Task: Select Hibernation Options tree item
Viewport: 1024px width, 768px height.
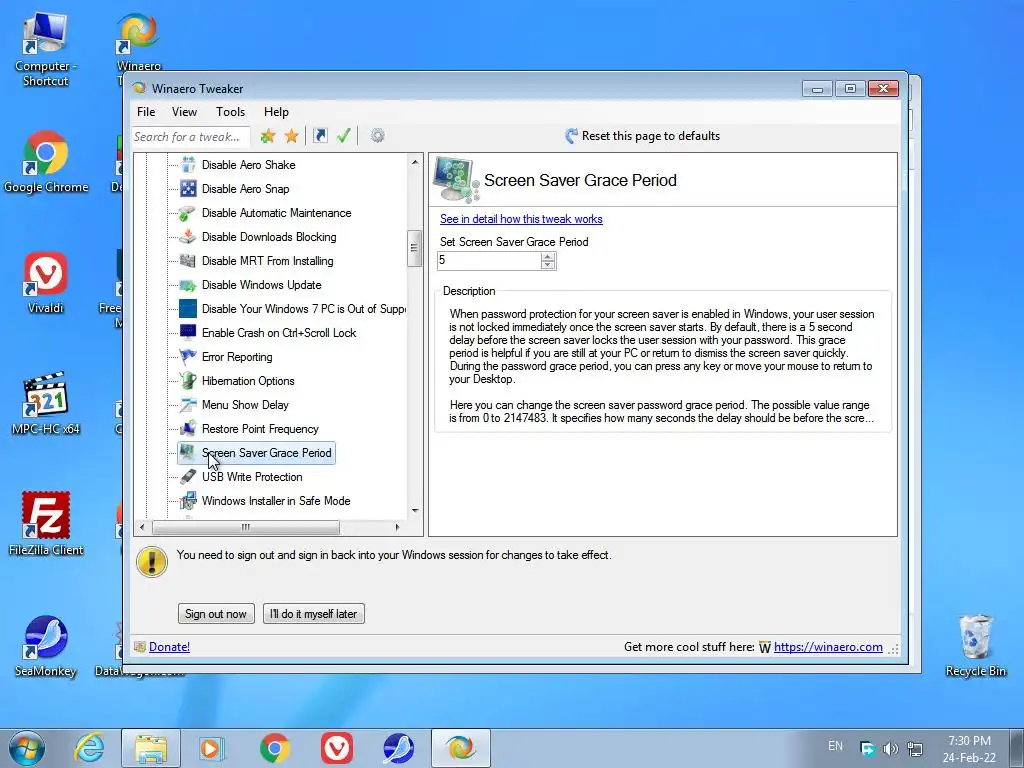Action: (248, 381)
